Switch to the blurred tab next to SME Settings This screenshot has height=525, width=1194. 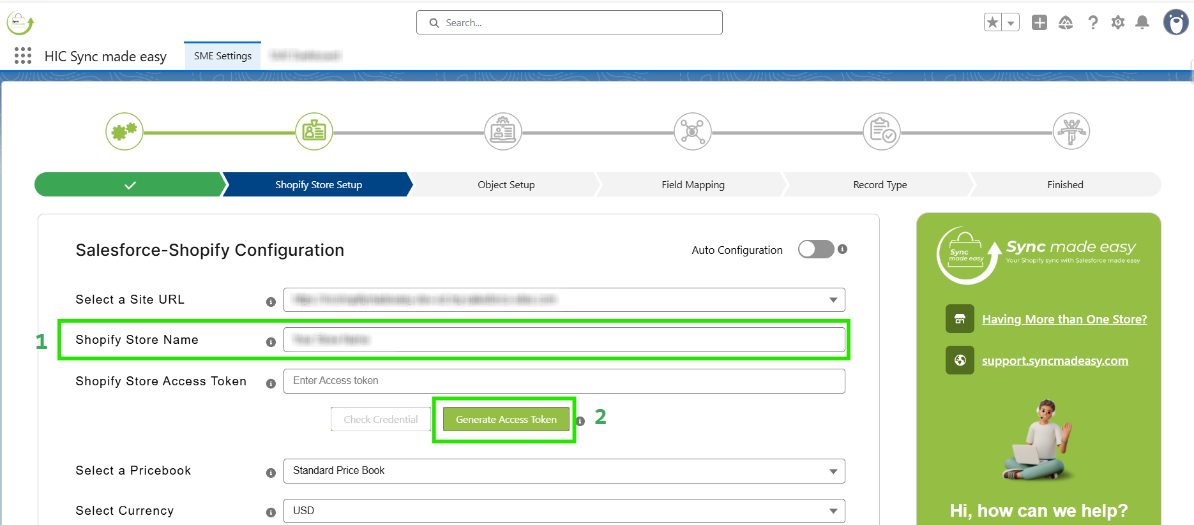305,56
